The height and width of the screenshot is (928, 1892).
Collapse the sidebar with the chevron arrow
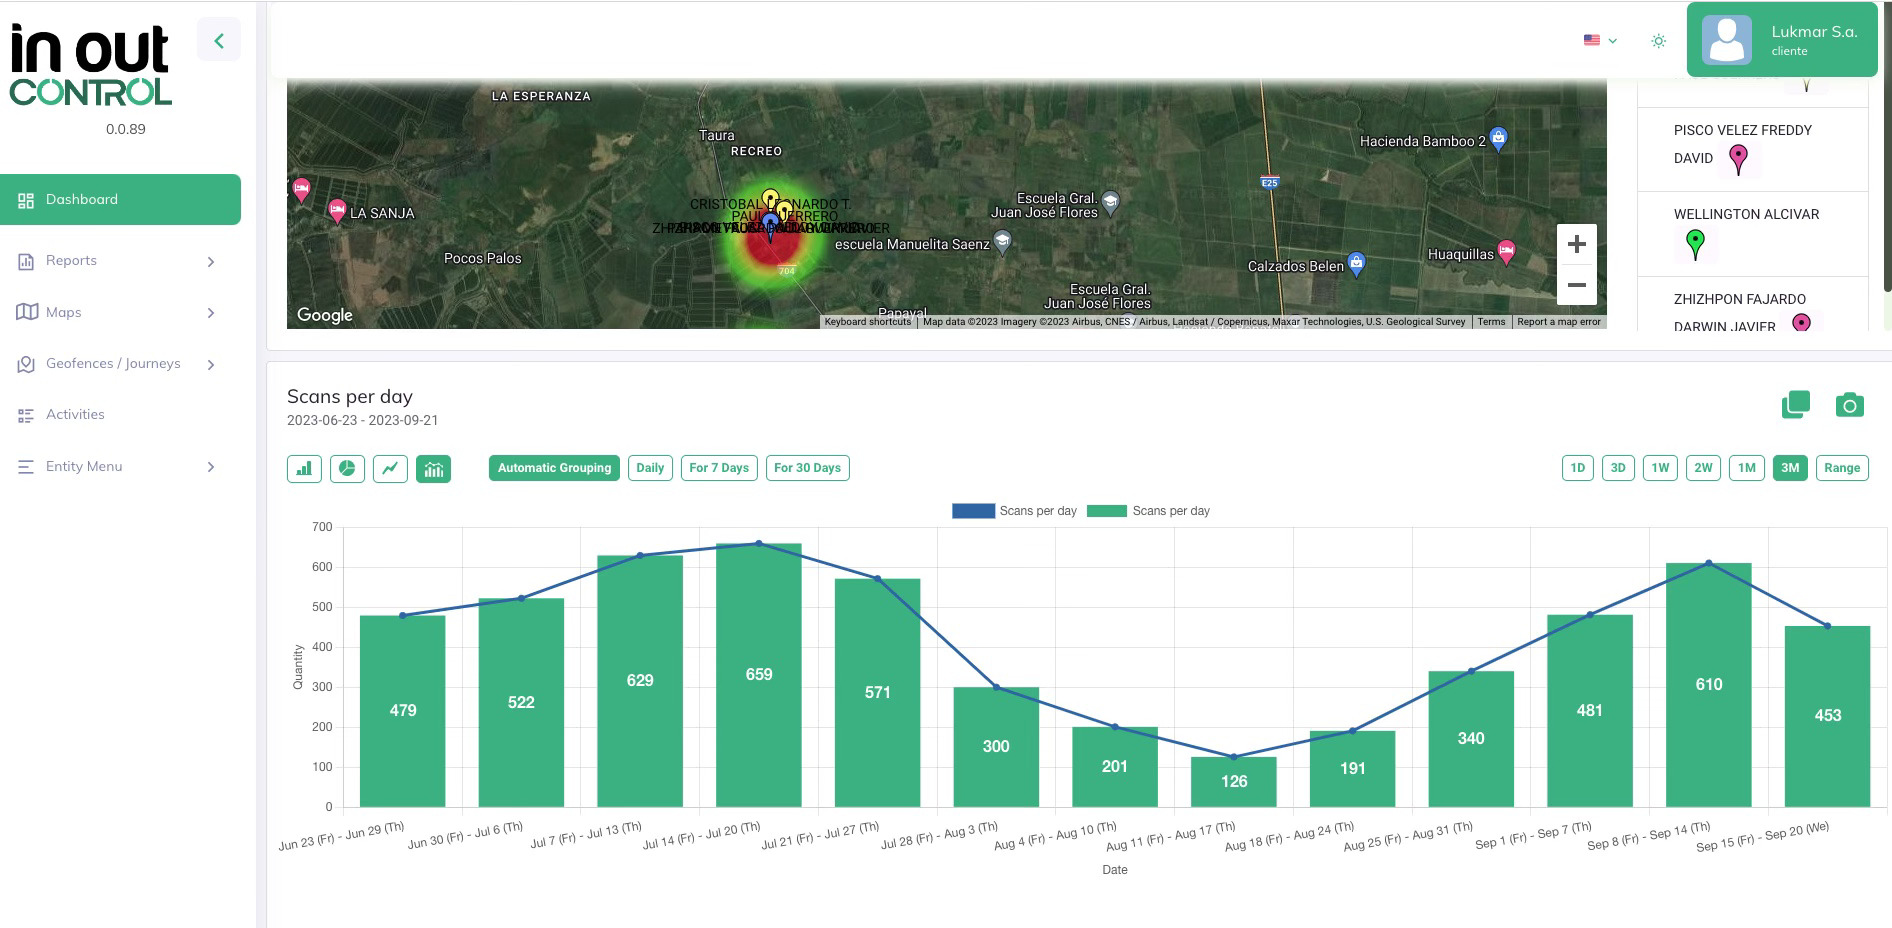[x=218, y=39]
